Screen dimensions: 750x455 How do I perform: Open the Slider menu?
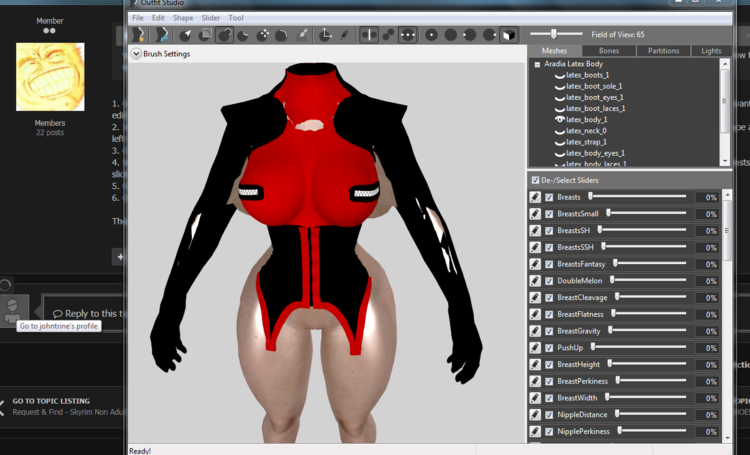coord(210,18)
